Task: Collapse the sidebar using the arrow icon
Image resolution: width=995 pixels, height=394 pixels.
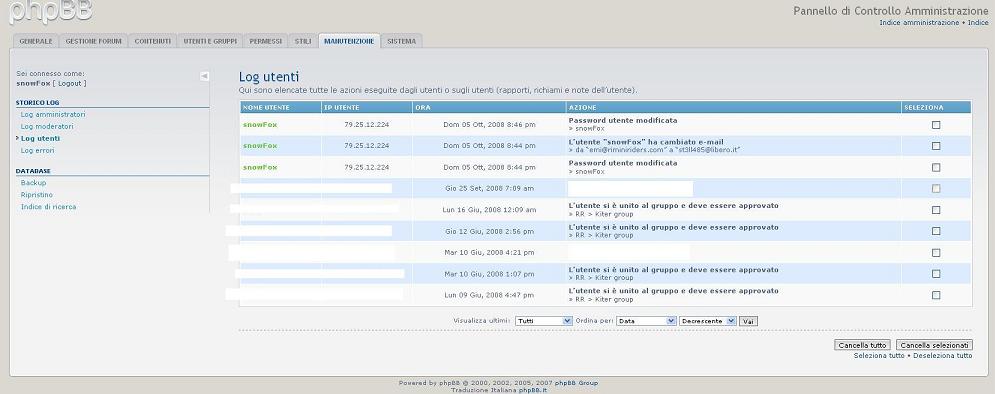Action: pos(204,76)
